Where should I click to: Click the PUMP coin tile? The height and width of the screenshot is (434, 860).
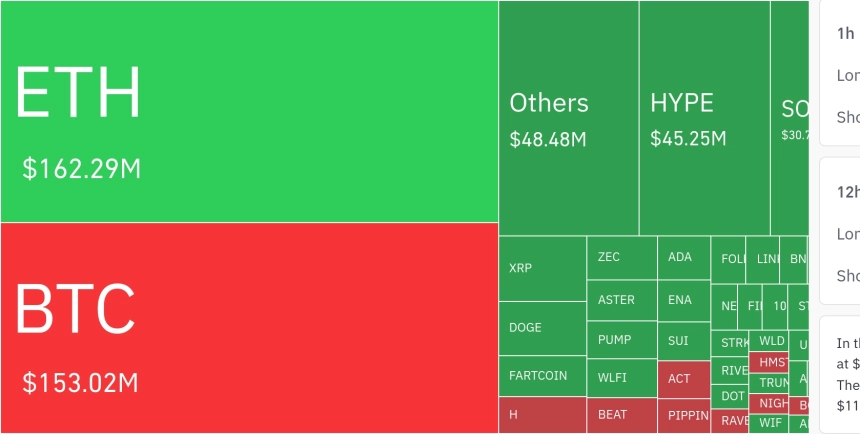[x=621, y=340]
